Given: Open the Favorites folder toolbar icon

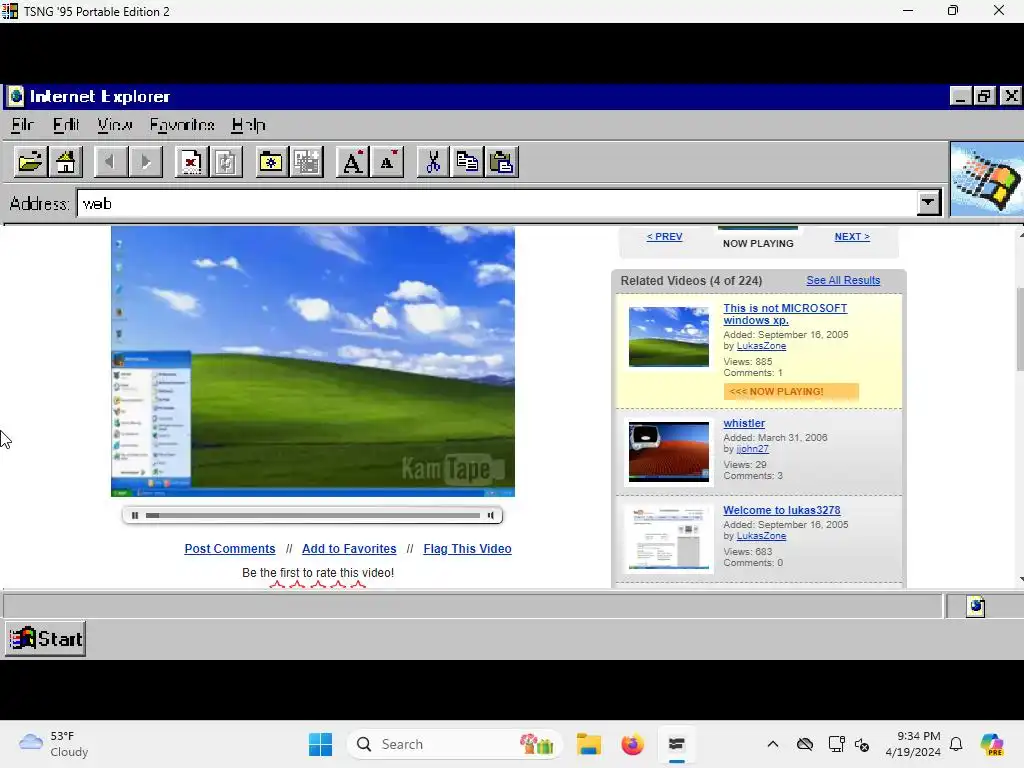Looking at the screenshot, I should (270, 161).
